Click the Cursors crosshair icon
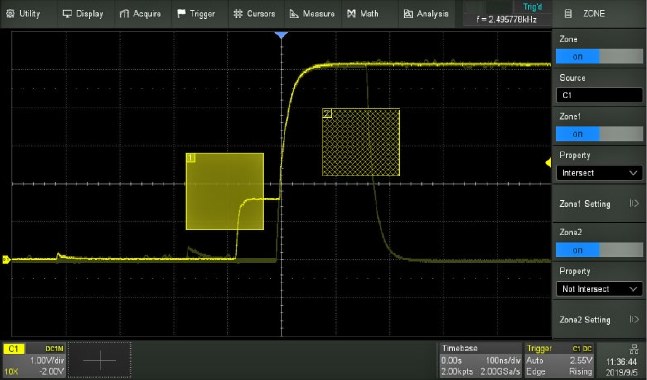The height and width of the screenshot is (380, 647). click(x=238, y=14)
